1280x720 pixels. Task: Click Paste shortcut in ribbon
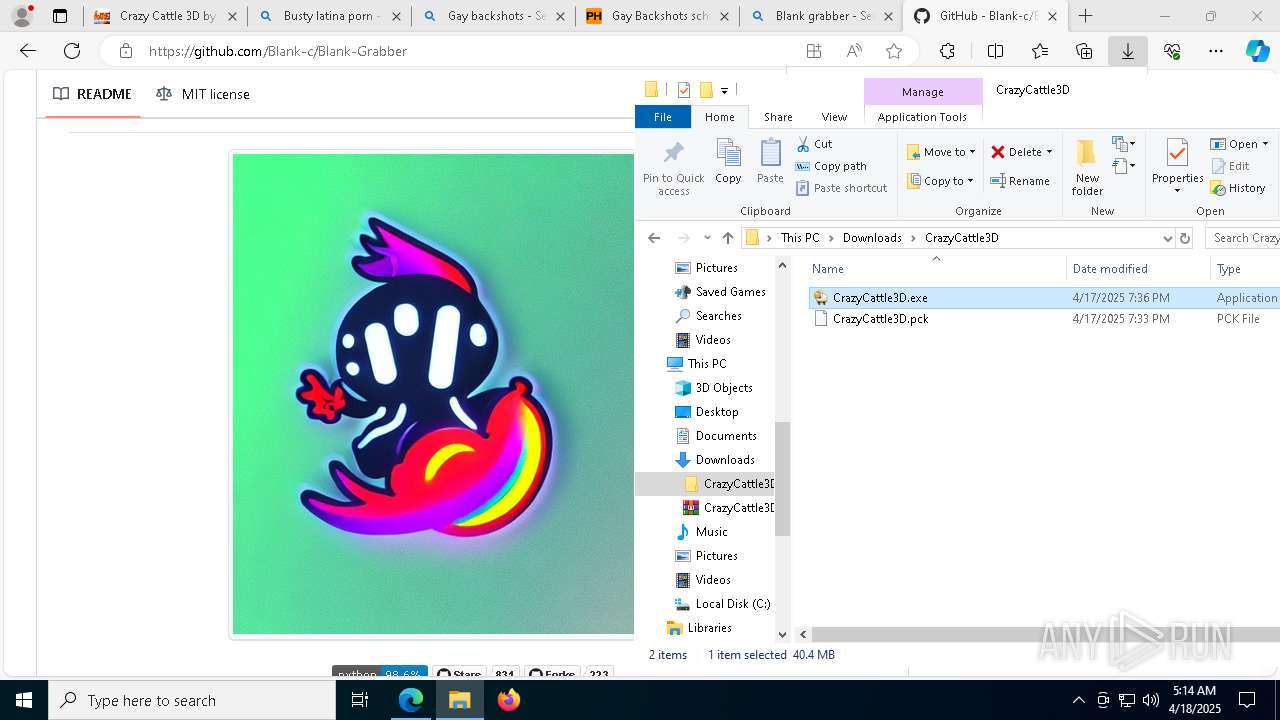(x=841, y=188)
